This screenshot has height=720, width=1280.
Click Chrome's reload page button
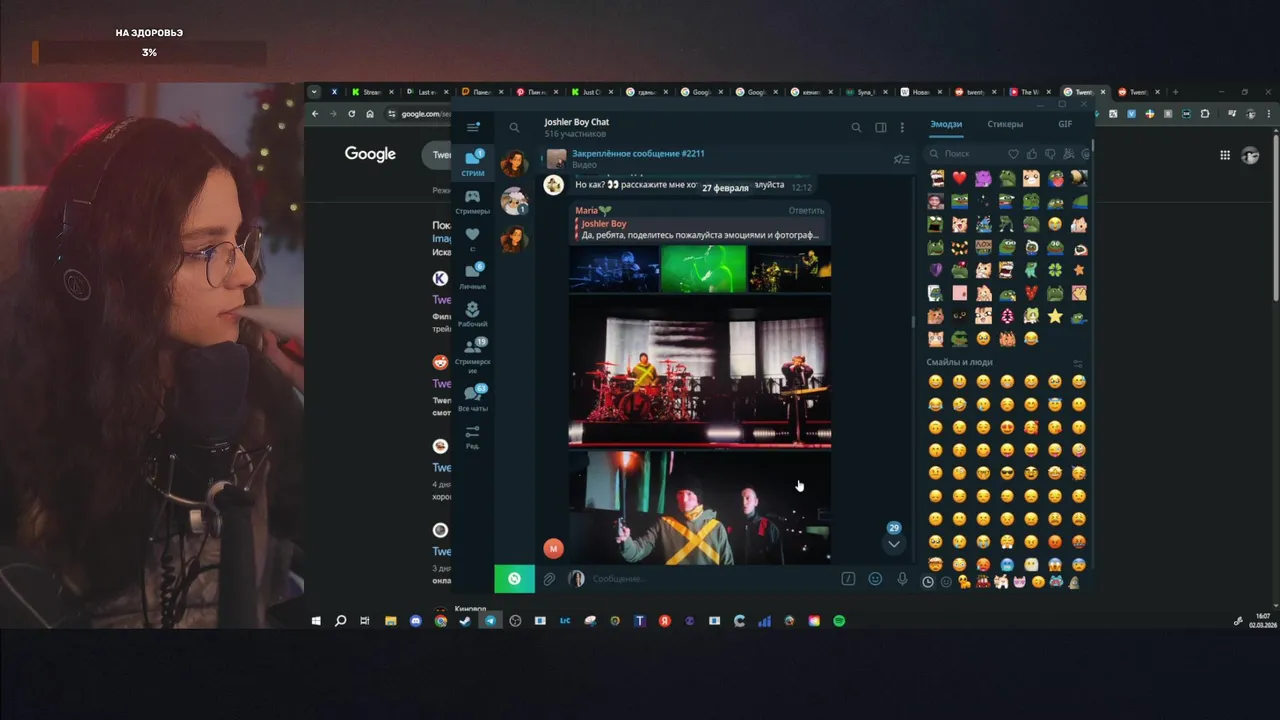click(x=351, y=114)
